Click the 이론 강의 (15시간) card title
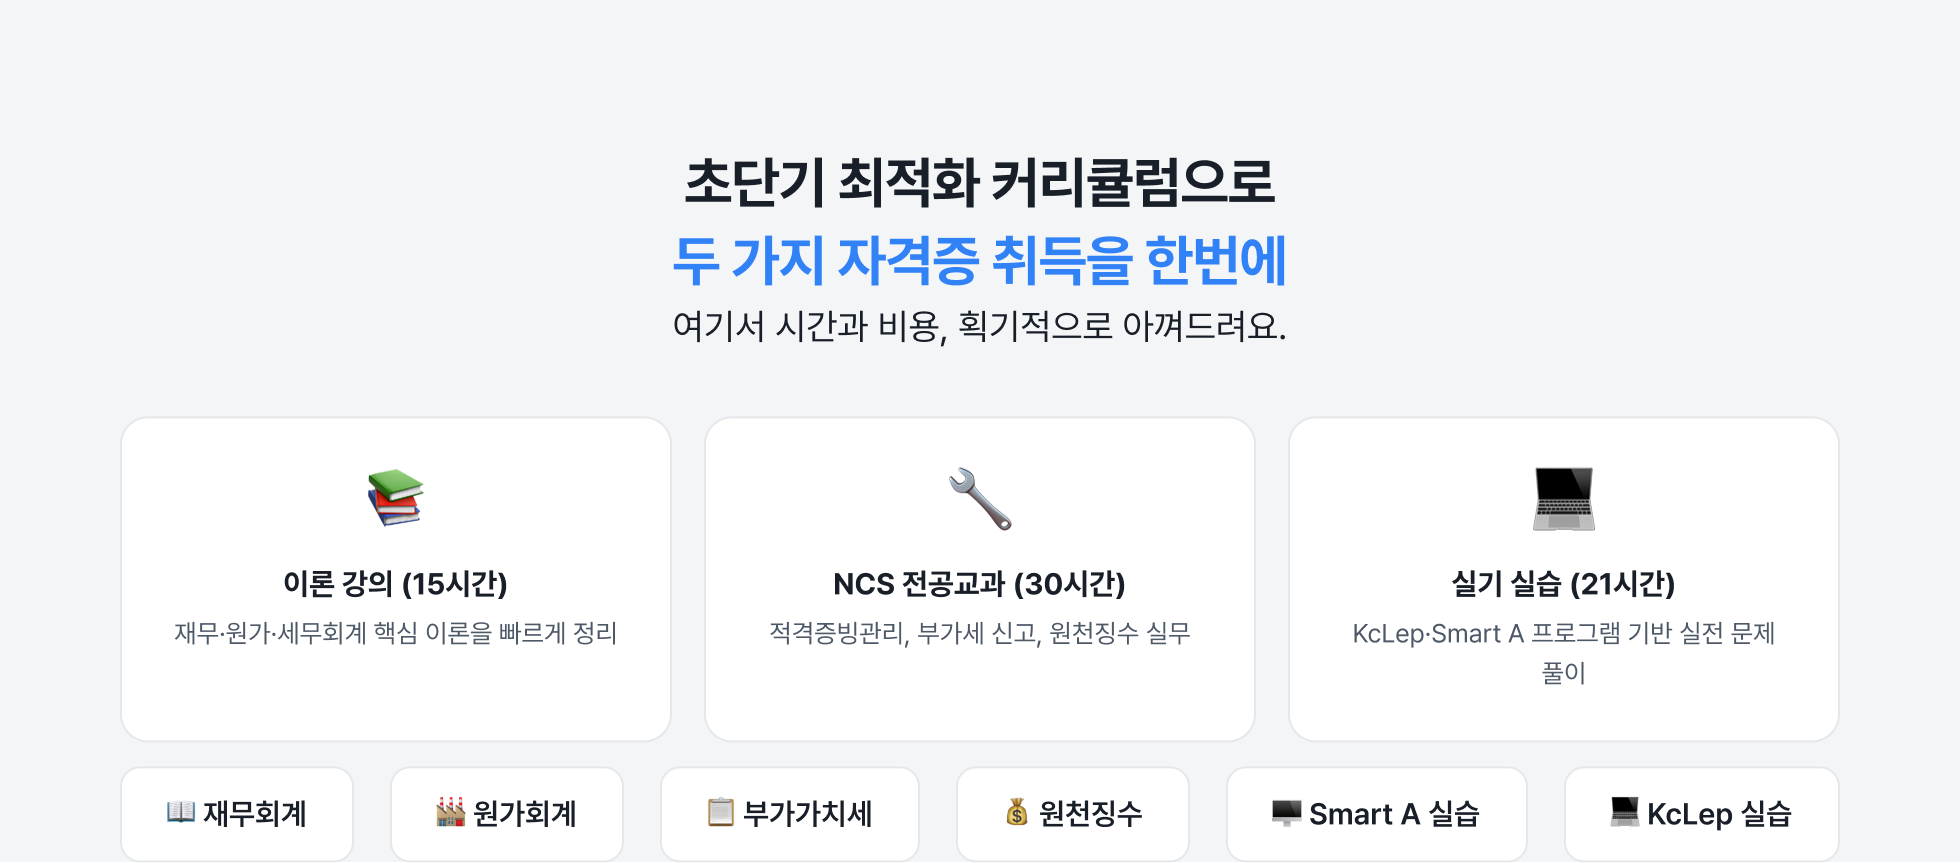This screenshot has width=1960, height=863. point(396,584)
